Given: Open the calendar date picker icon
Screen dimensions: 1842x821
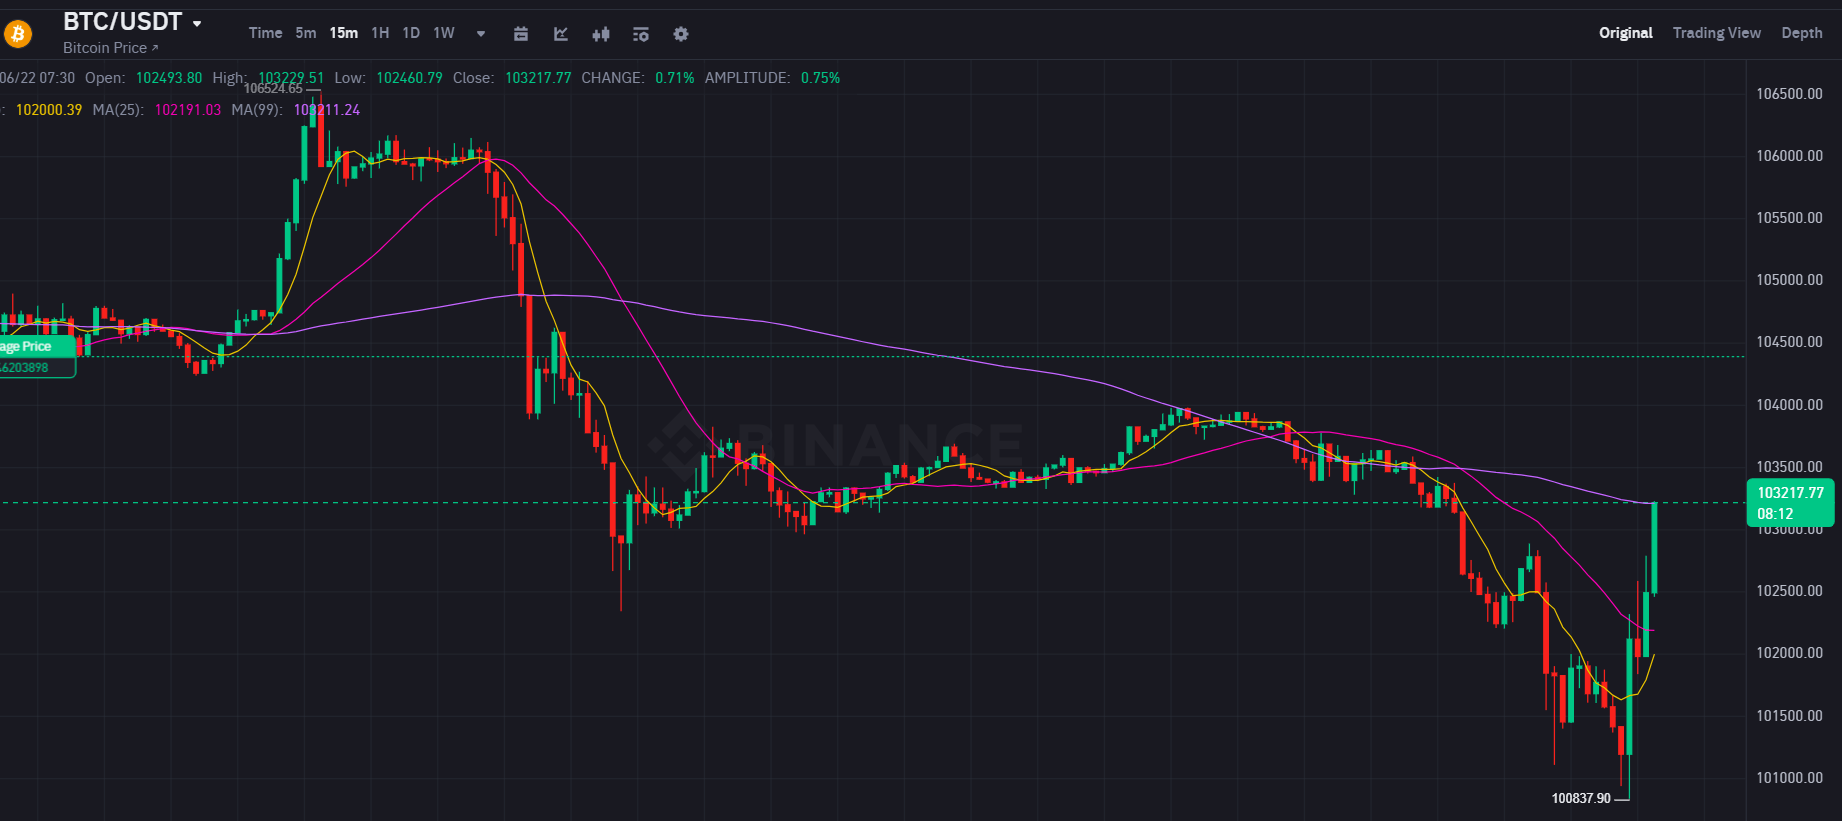Looking at the screenshot, I should (521, 34).
